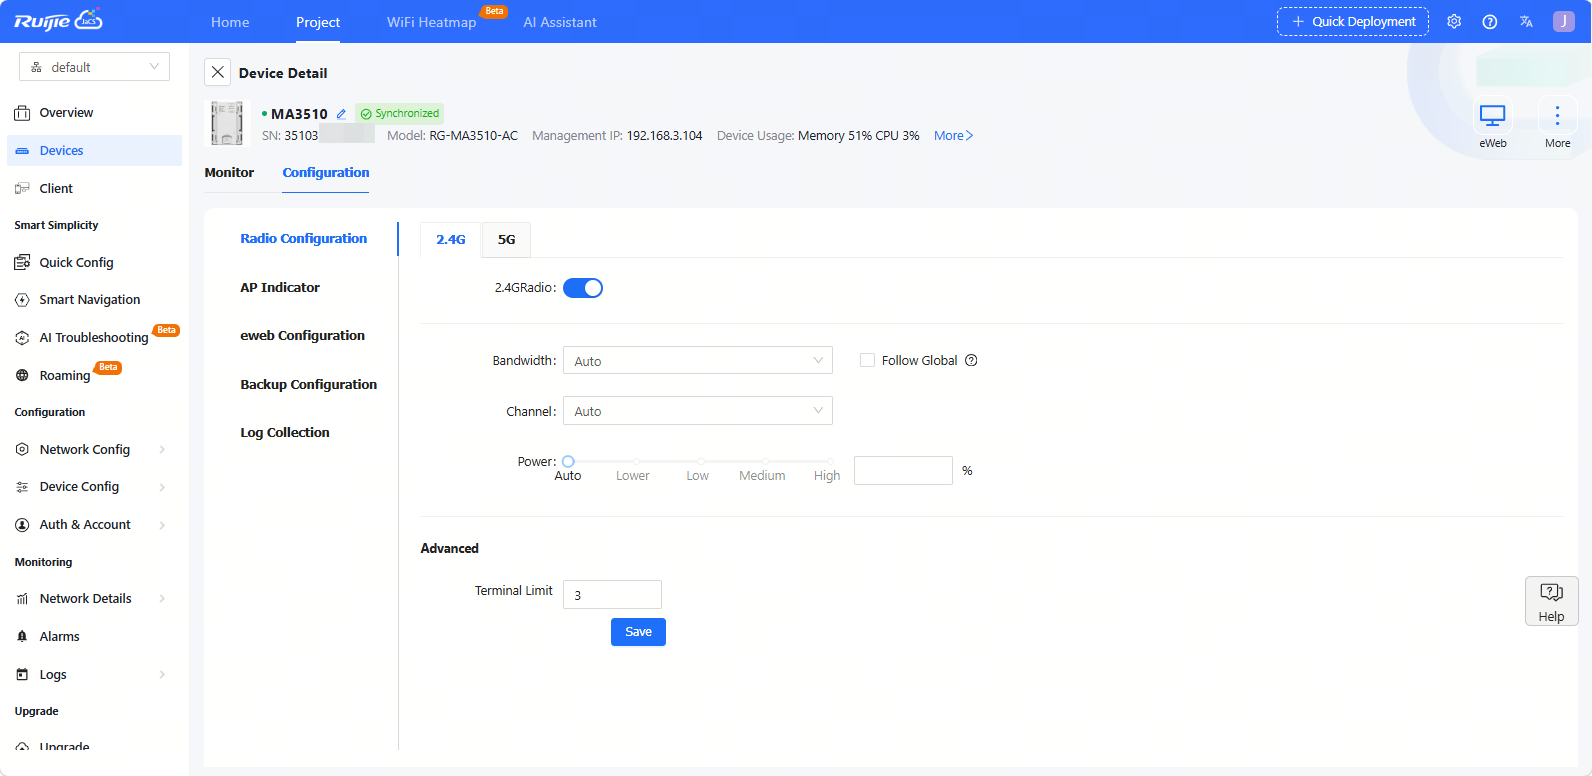This screenshot has width=1592, height=776.
Task: Click the Terminal Limit input field
Action: 612,595
